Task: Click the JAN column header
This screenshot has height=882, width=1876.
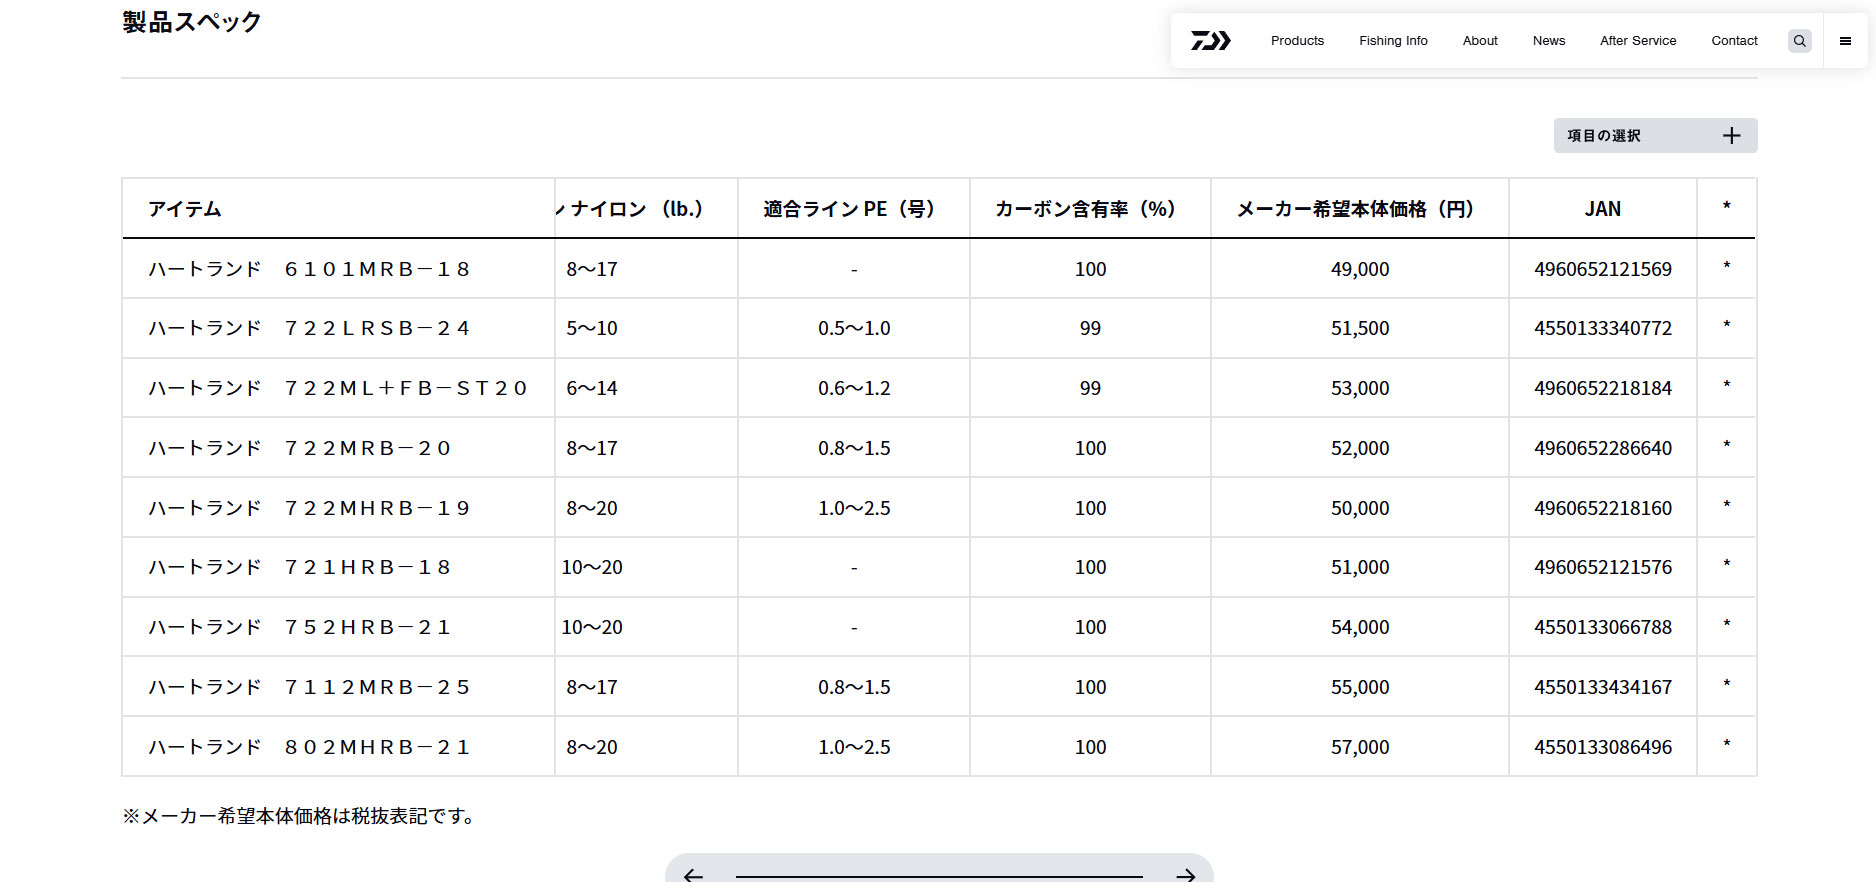Action: 1603,209
